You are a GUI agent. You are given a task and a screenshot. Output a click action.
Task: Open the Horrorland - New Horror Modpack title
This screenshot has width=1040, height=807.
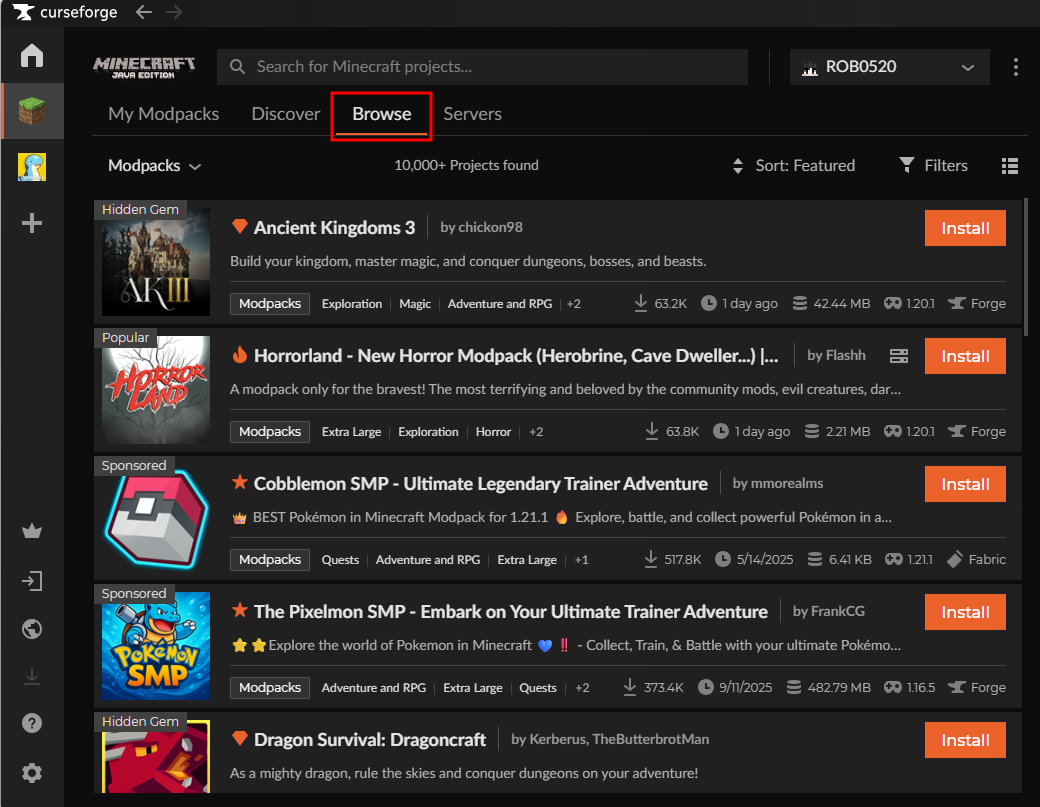tap(516, 355)
